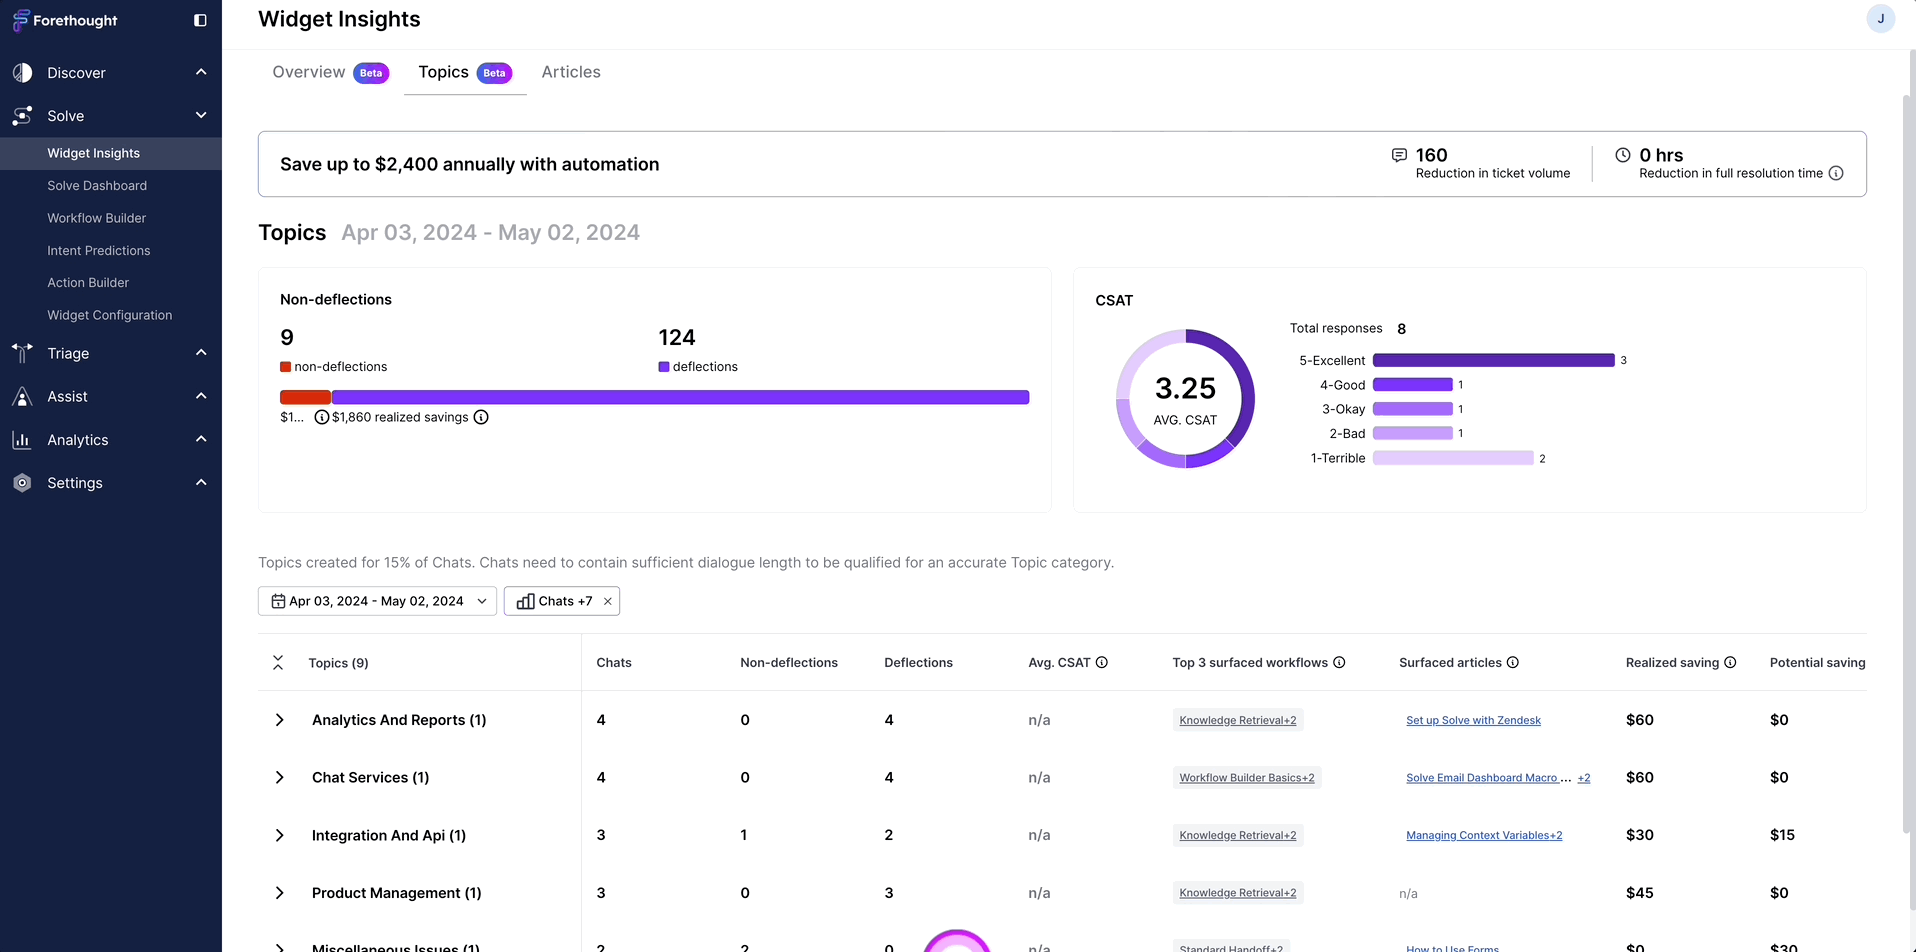Click bar chart icon in Chats filter

525,601
